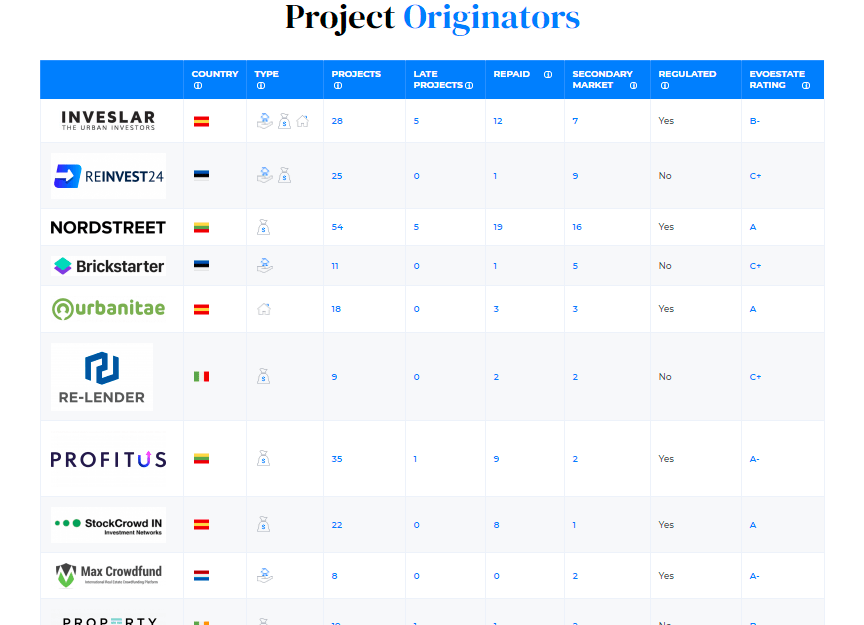Click the hand-with-coin type icon in Inveslar row
Image resolution: width=864 pixels, height=625 pixels.
point(264,121)
